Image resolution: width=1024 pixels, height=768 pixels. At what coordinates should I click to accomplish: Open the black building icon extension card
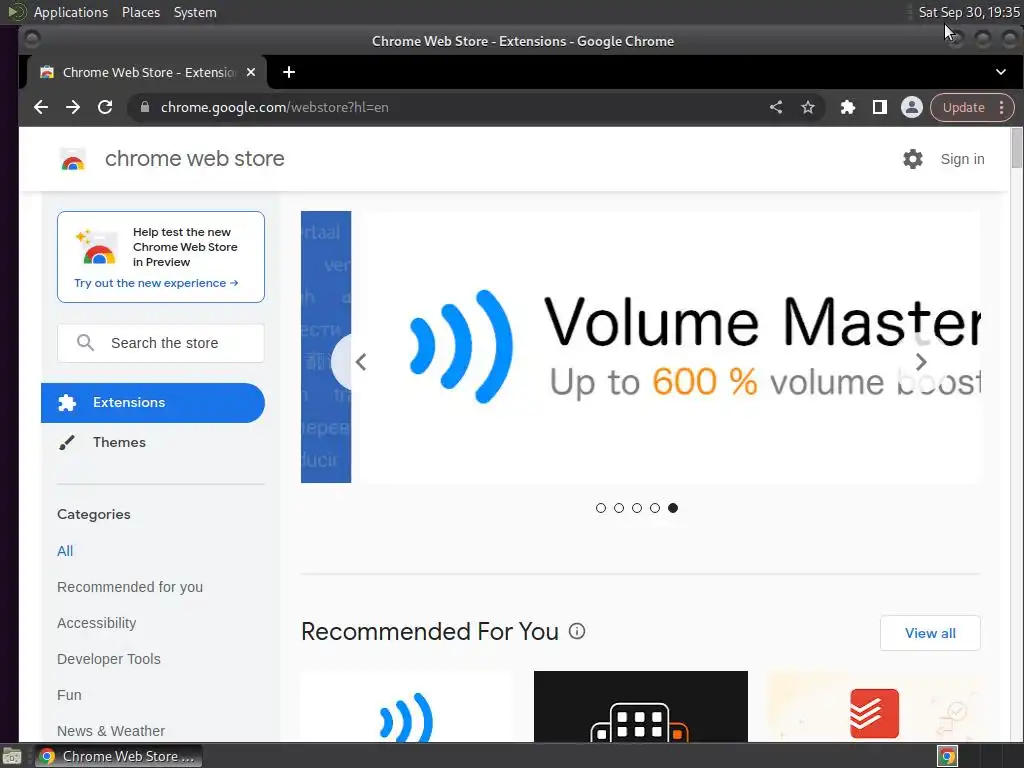point(641,706)
